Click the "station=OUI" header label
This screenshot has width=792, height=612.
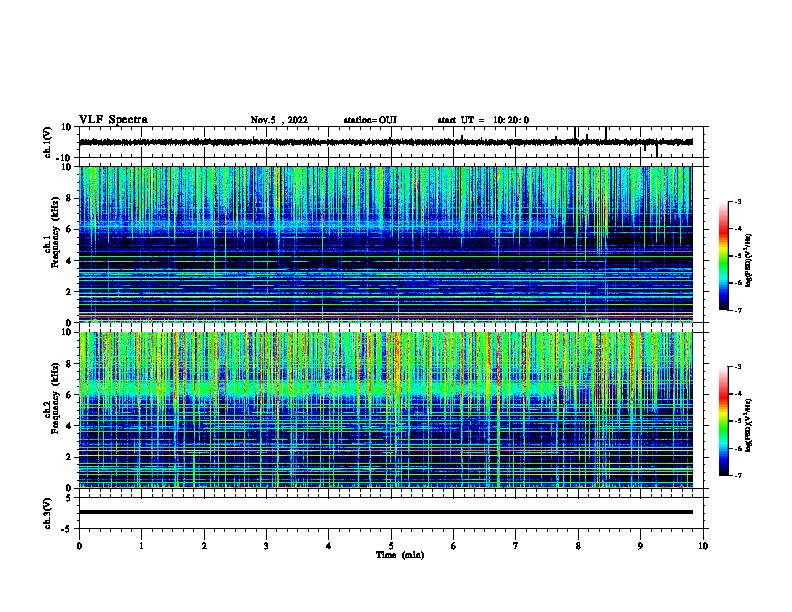[370, 120]
